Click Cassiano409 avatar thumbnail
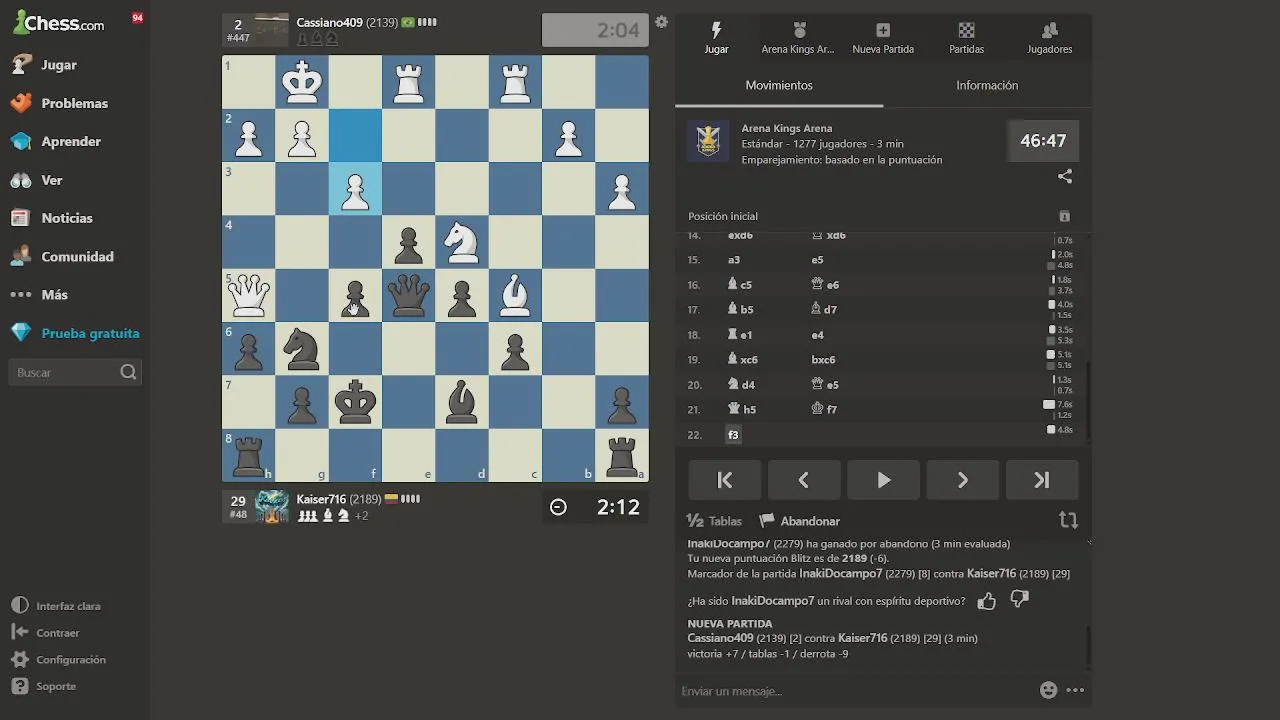The width and height of the screenshot is (1280, 720). [272, 30]
